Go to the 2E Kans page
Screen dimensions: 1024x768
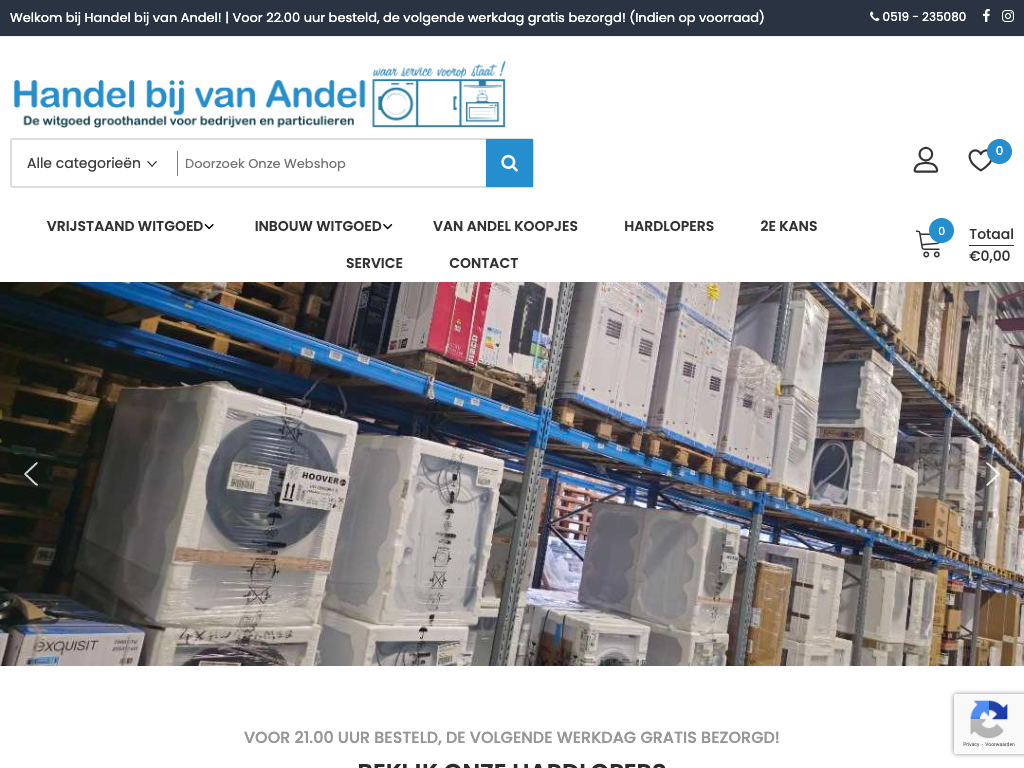pos(788,226)
